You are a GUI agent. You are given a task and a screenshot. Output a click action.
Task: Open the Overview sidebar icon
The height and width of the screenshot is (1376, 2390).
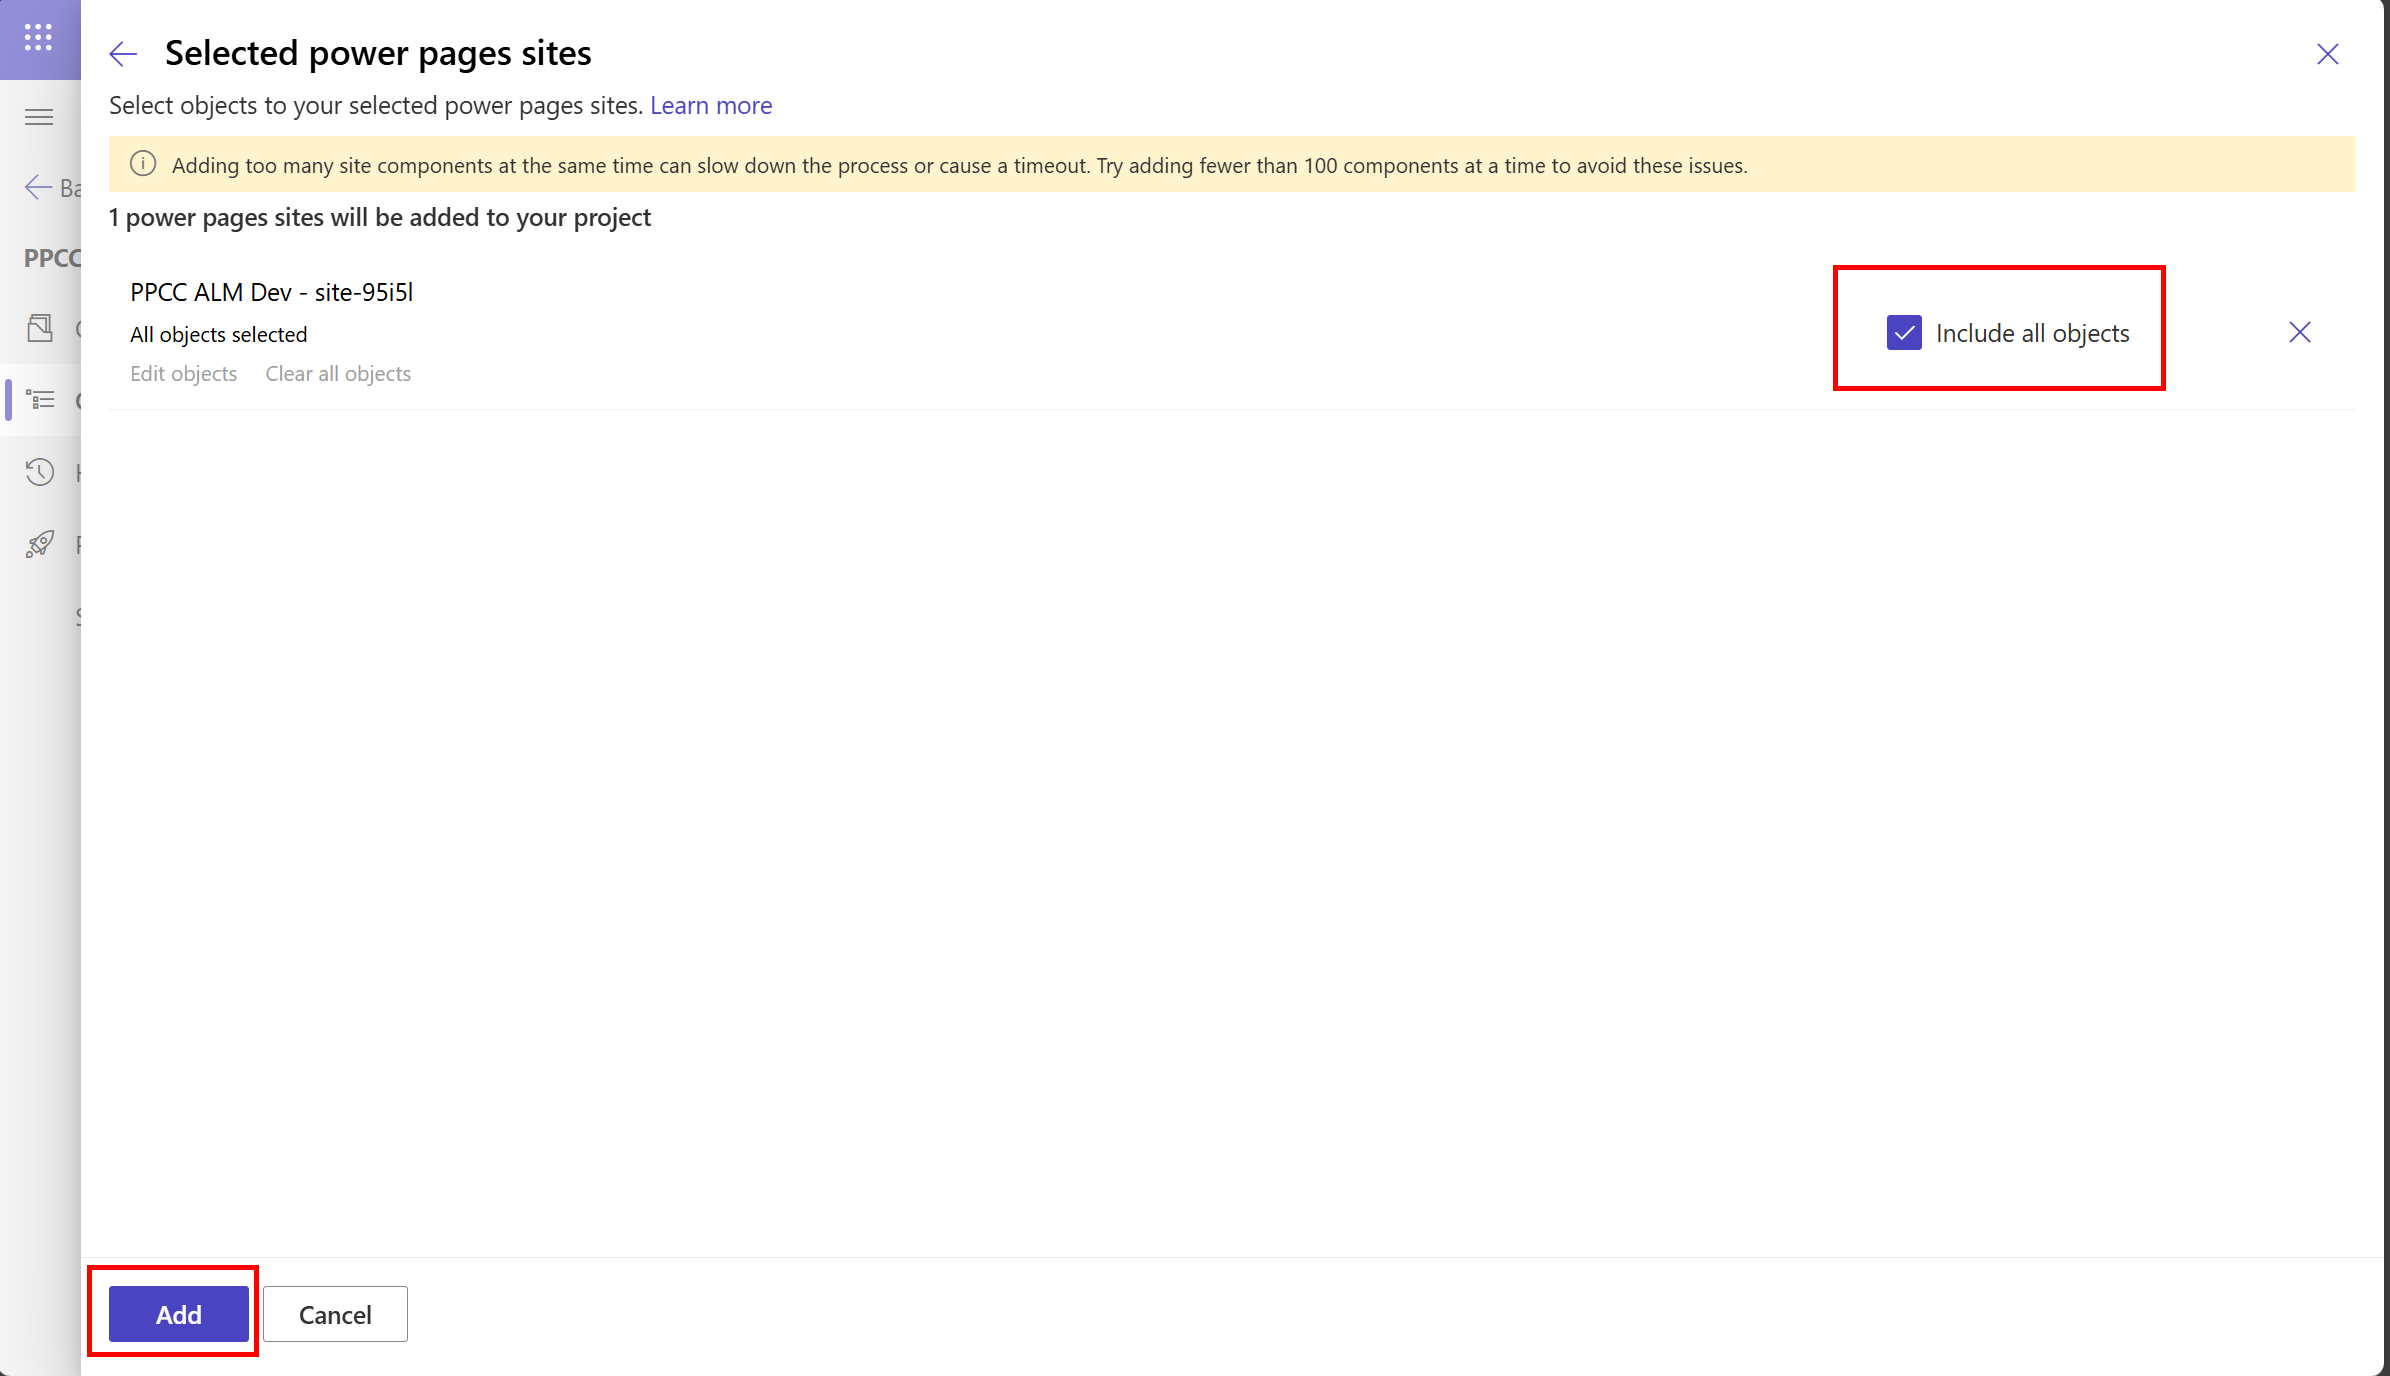(40, 328)
